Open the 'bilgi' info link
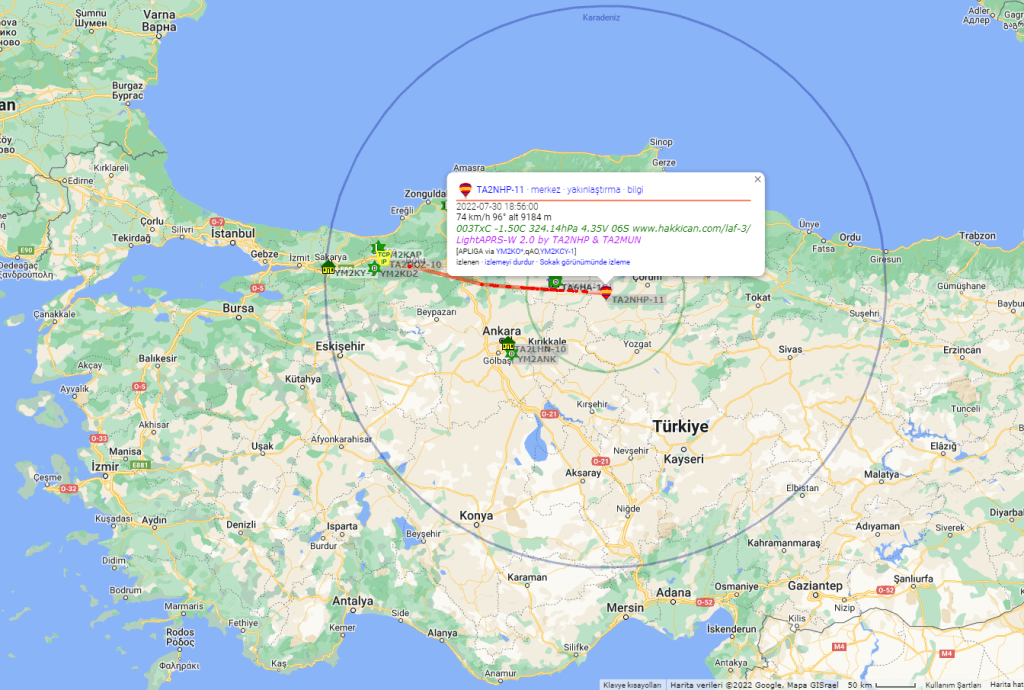The width and height of the screenshot is (1024, 690). click(635, 189)
